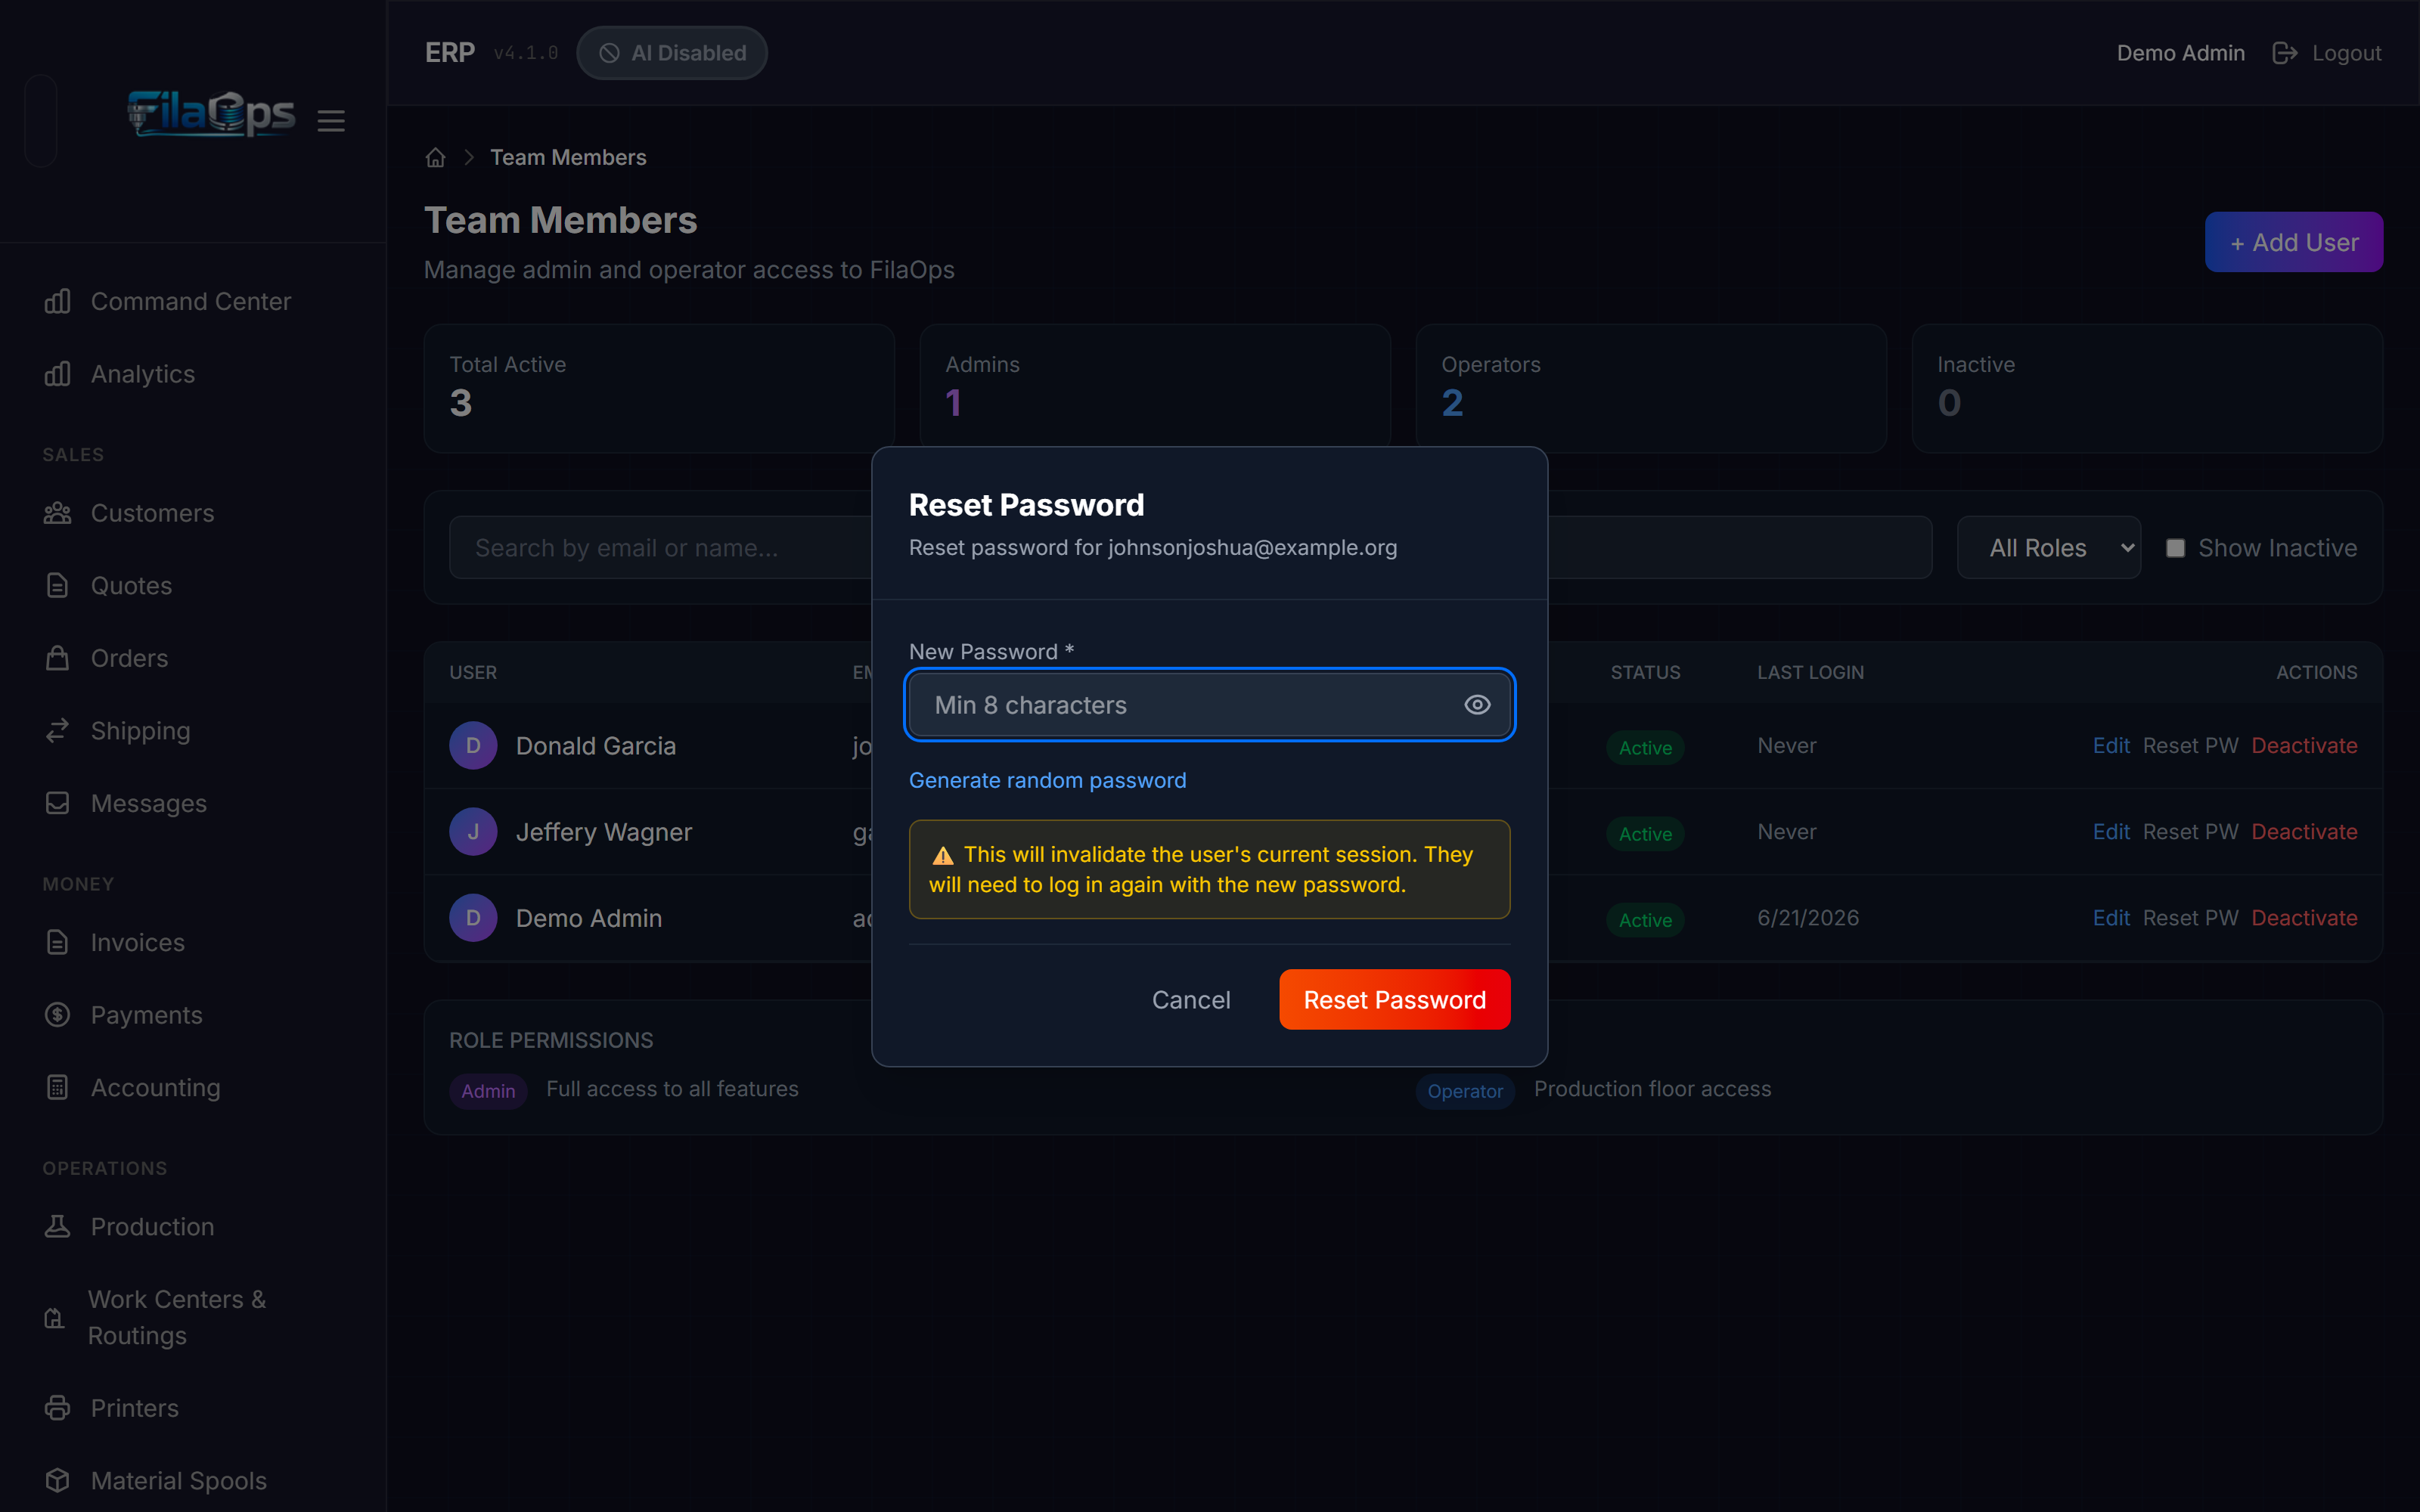2420x1512 pixels.
Task: Click the Analytics chart icon
Action: 57,374
